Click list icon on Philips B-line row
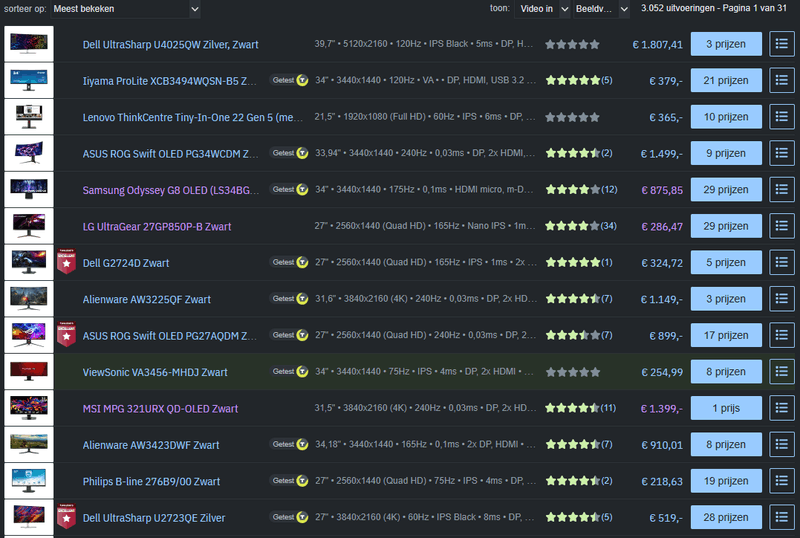This screenshot has height=538, width=800. (781, 481)
